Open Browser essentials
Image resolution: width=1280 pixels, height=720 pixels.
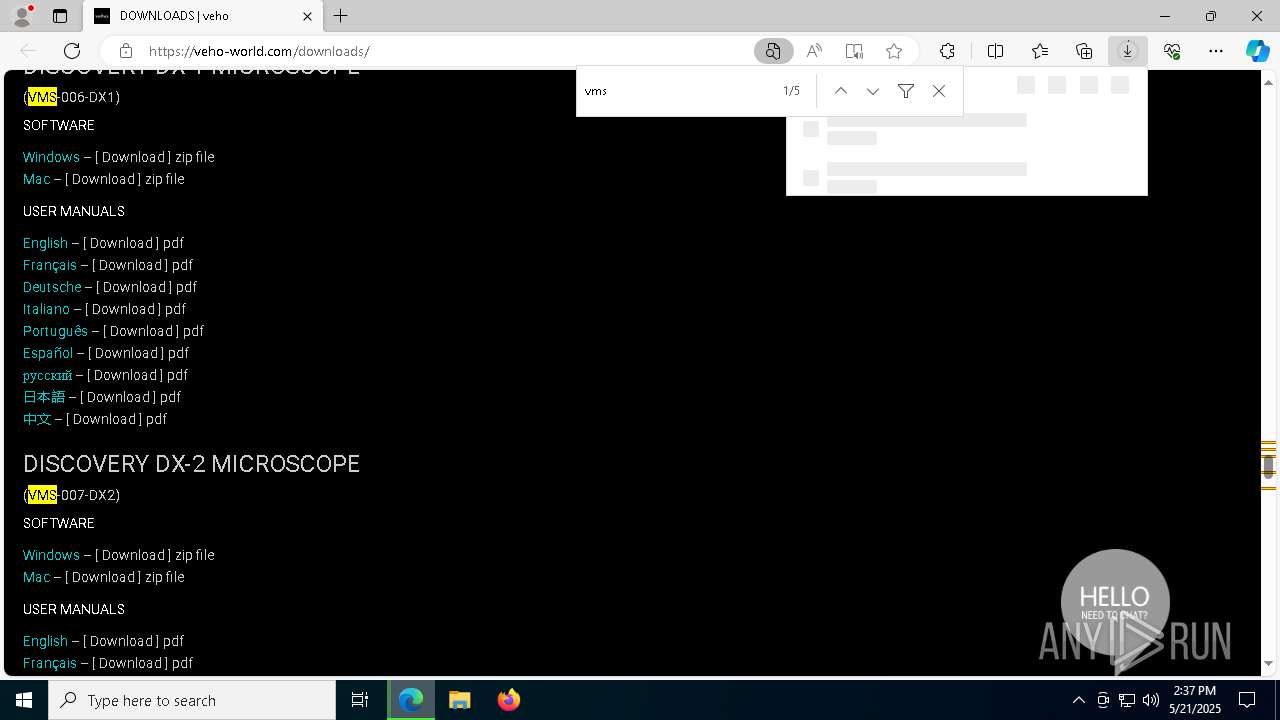[x=1172, y=51]
